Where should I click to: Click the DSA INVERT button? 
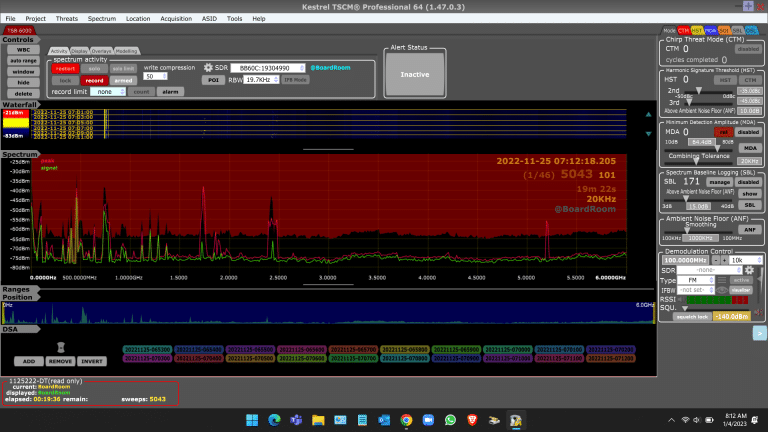(x=92, y=361)
